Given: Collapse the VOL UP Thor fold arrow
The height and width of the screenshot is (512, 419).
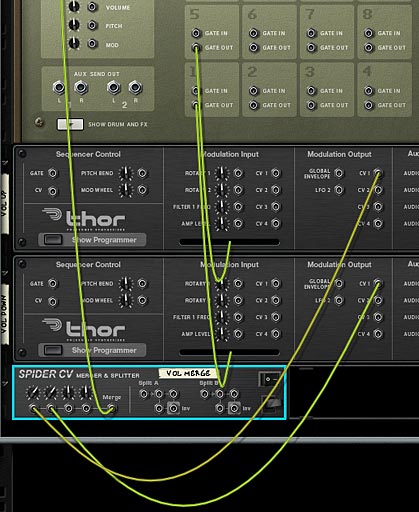Looking at the screenshot, I should click(5, 163).
